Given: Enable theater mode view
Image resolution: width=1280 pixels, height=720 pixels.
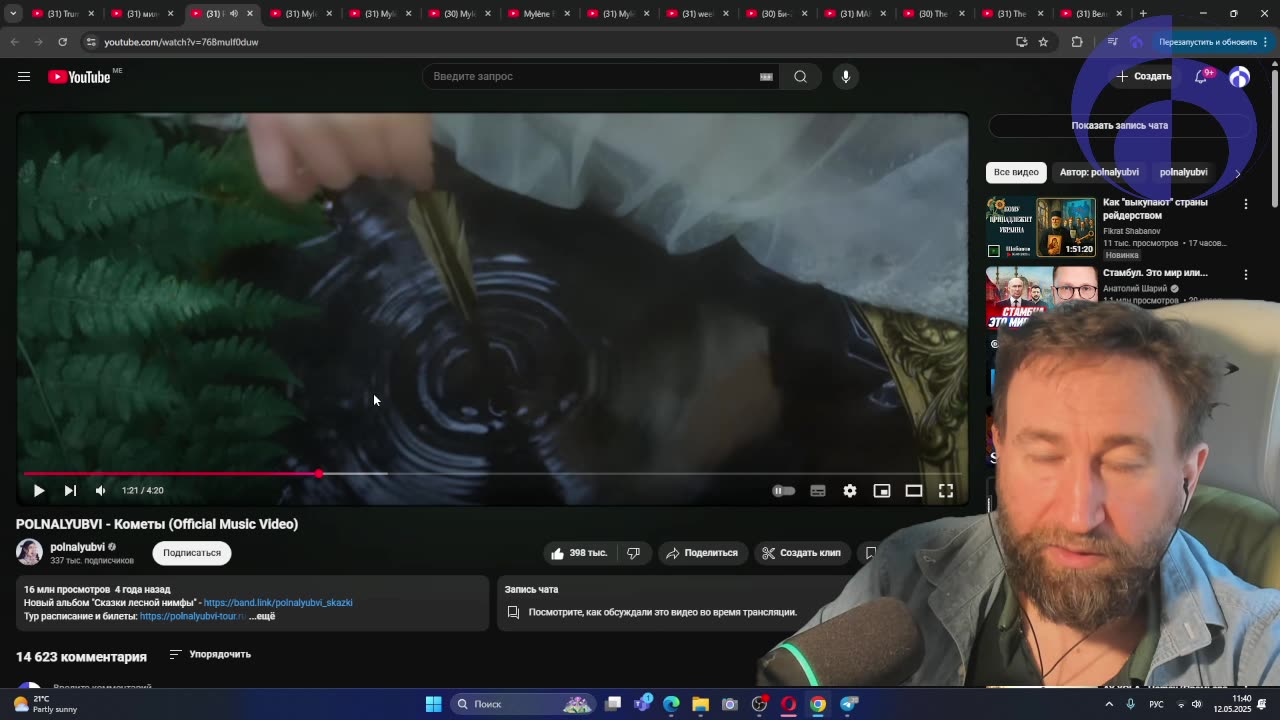Looking at the screenshot, I should 914,491.
